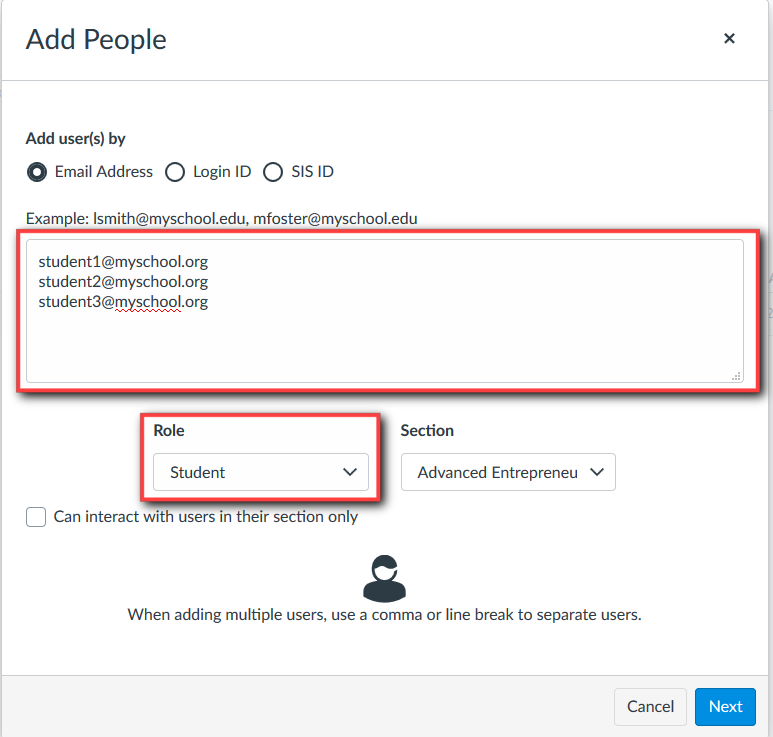The height and width of the screenshot is (737, 773).
Task: Click inside the email addresses text area
Action: pyautogui.click(x=385, y=311)
